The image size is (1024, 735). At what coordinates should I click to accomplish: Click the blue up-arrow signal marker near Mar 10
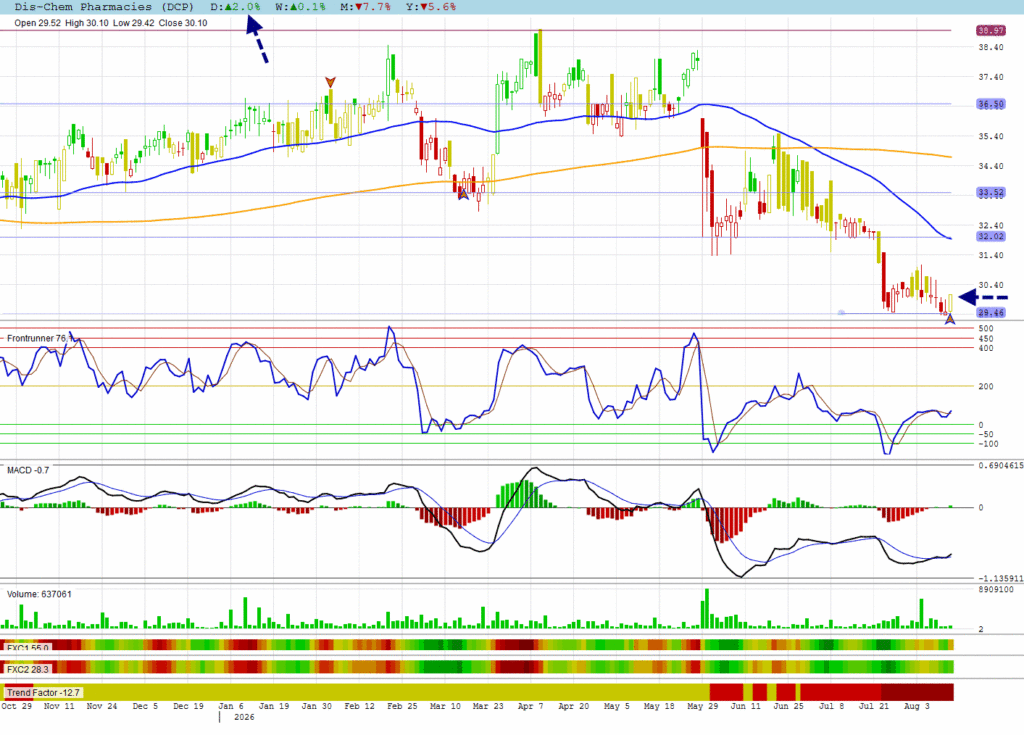[x=463, y=193]
